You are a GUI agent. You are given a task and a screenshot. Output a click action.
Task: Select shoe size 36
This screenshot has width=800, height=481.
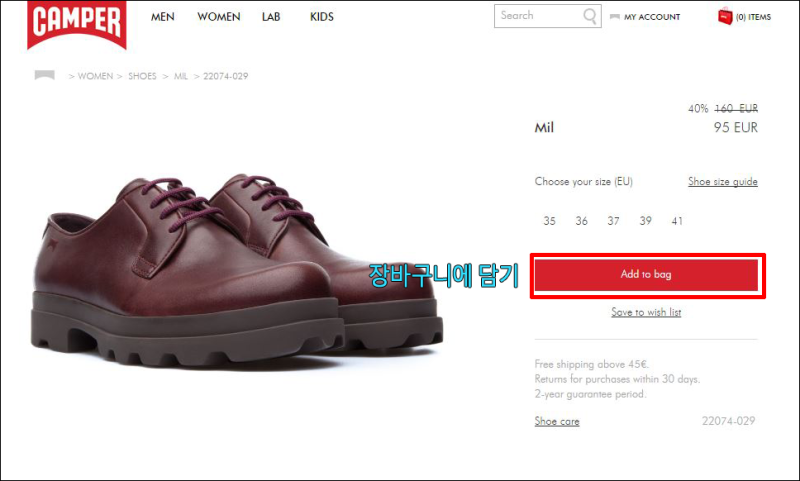[x=581, y=221]
